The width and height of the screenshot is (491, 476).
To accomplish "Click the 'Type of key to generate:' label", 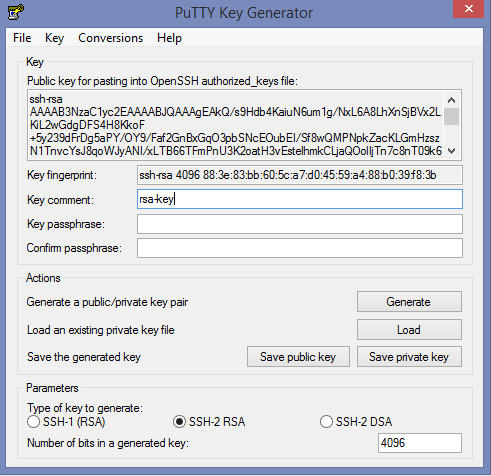I will (85, 408).
